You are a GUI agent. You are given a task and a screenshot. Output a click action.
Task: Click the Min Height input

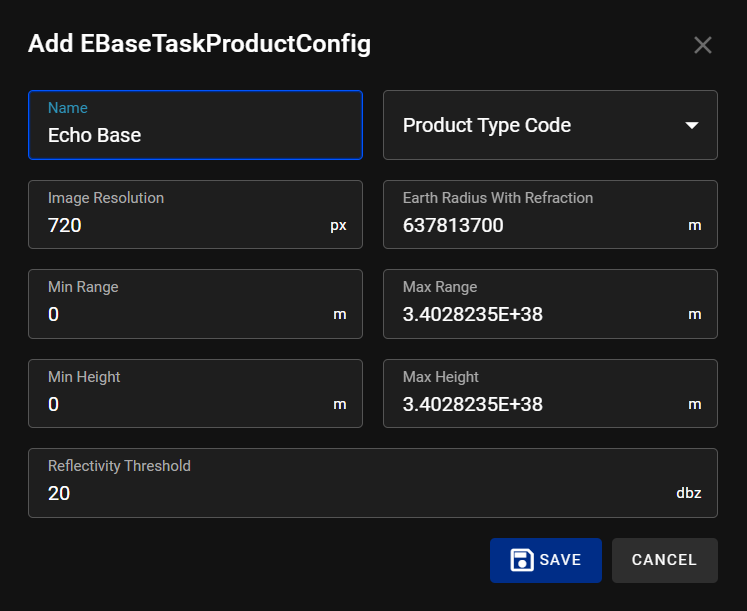180,404
